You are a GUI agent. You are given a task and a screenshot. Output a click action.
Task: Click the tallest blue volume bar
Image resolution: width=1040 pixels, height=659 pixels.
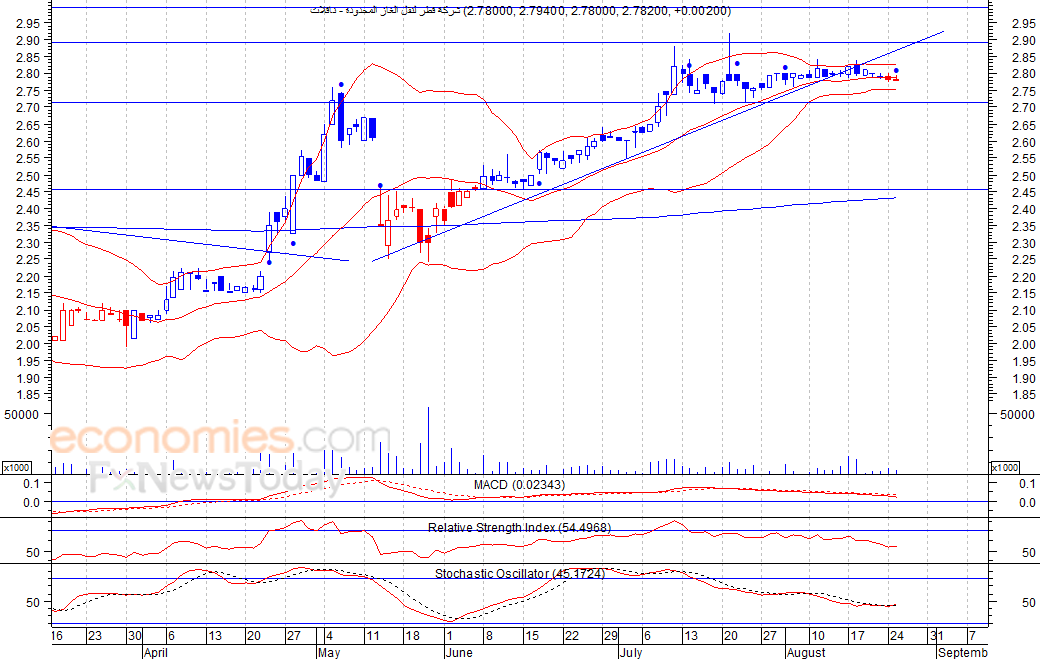428,440
